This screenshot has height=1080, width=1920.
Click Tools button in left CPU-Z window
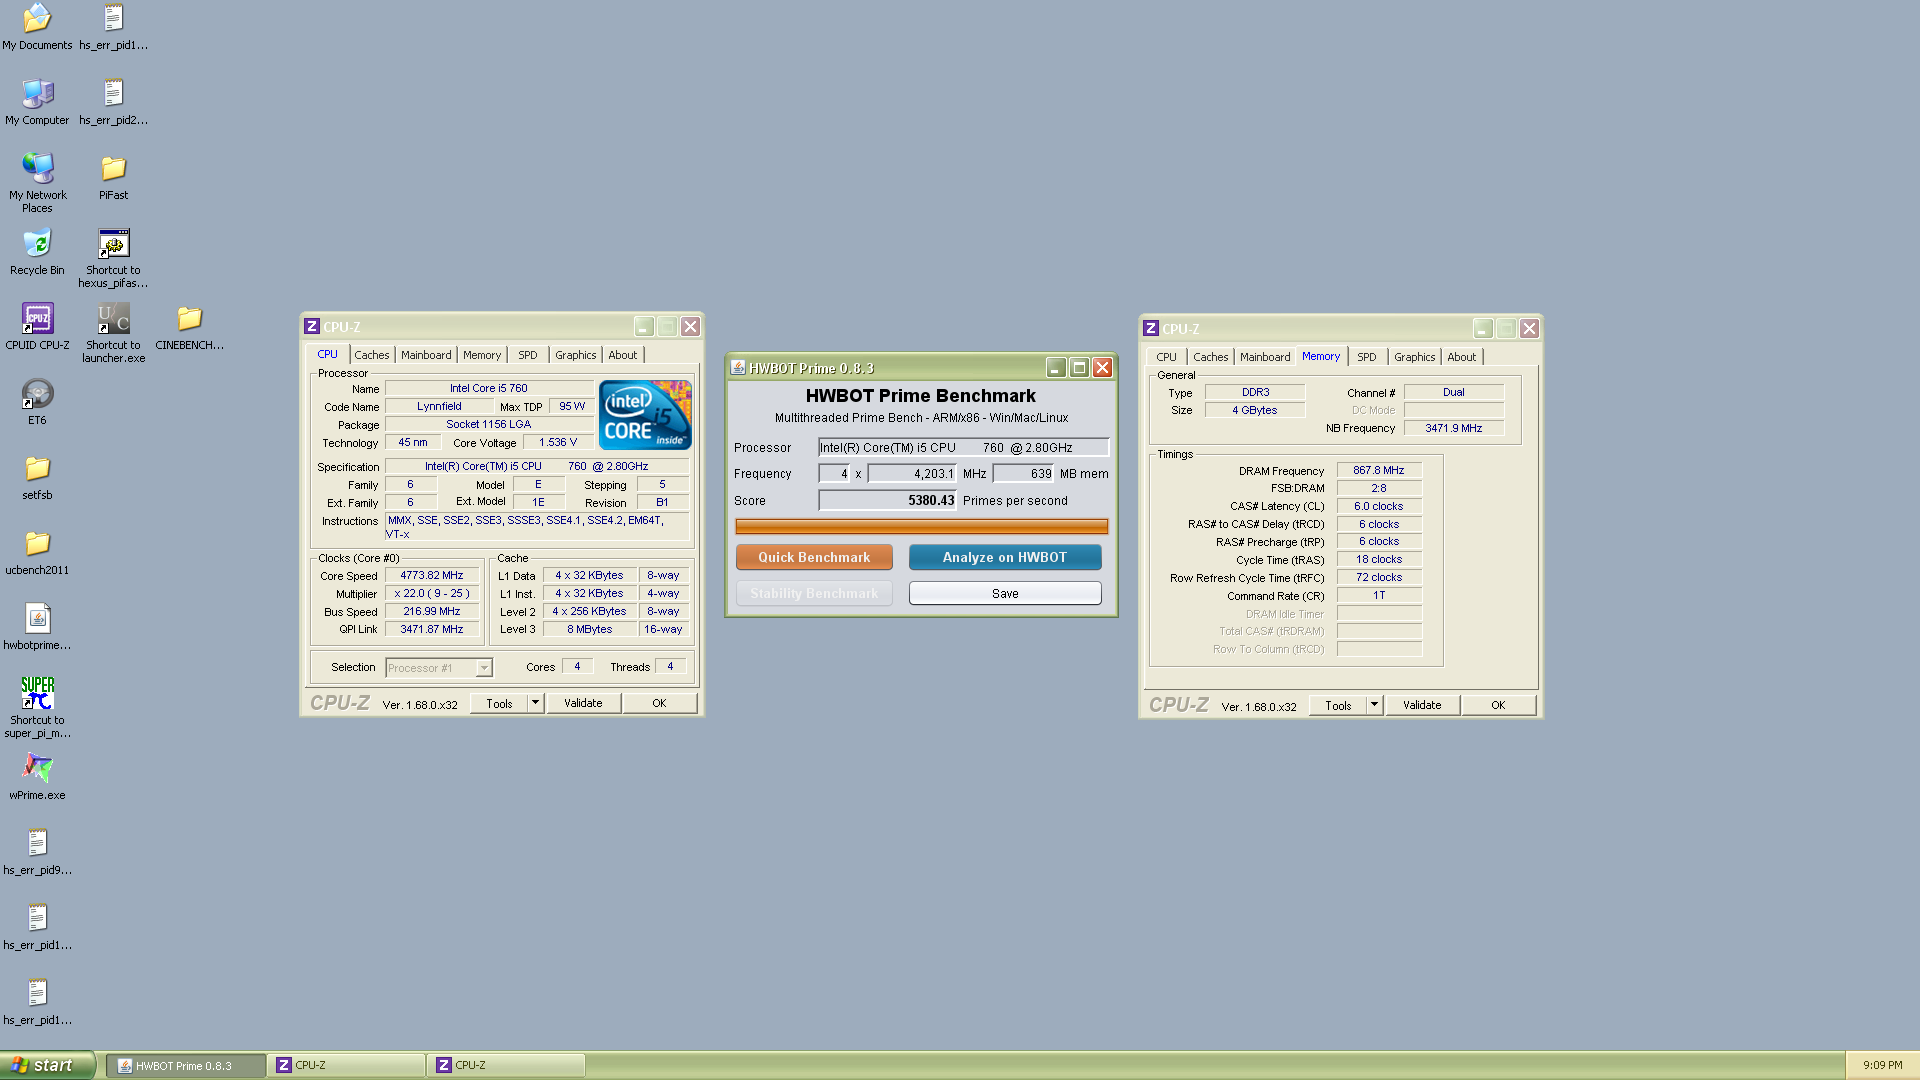(x=499, y=703)
